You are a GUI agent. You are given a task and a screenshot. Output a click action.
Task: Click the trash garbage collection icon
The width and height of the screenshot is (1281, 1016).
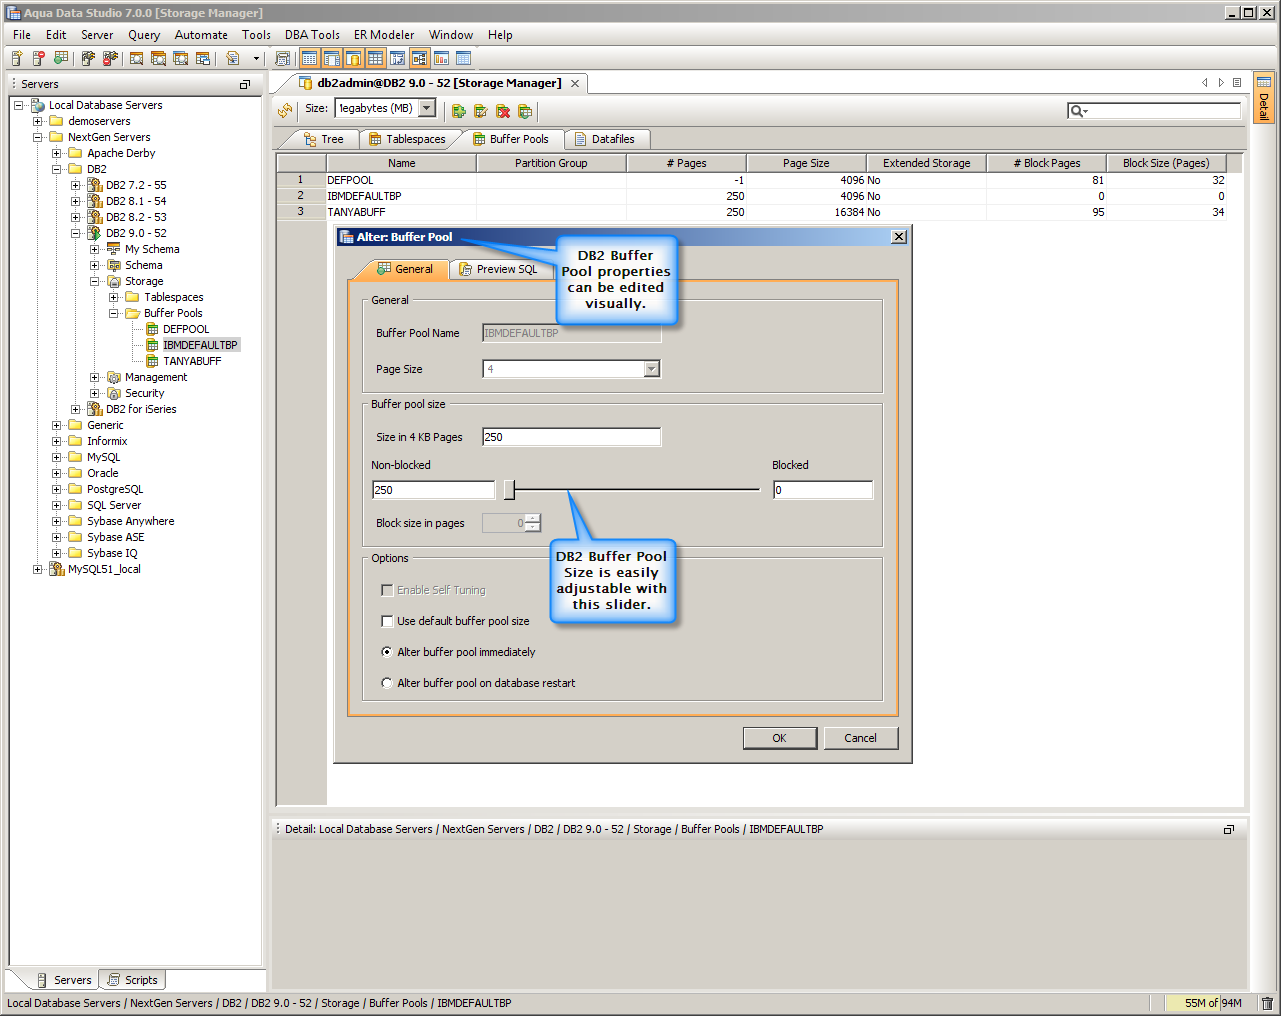[x=1267, y=1003]
